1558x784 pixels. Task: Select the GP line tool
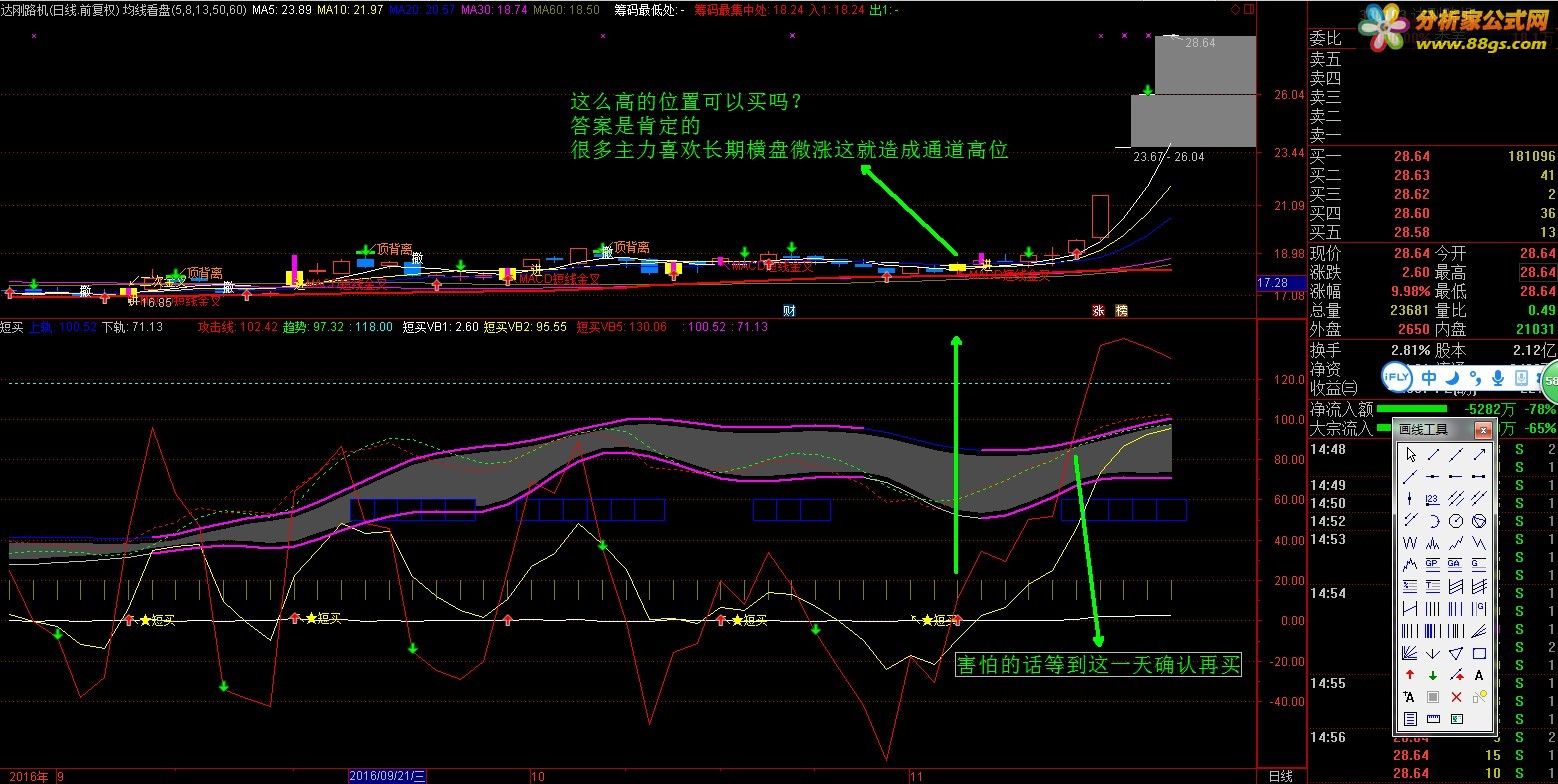(1433, 564)
